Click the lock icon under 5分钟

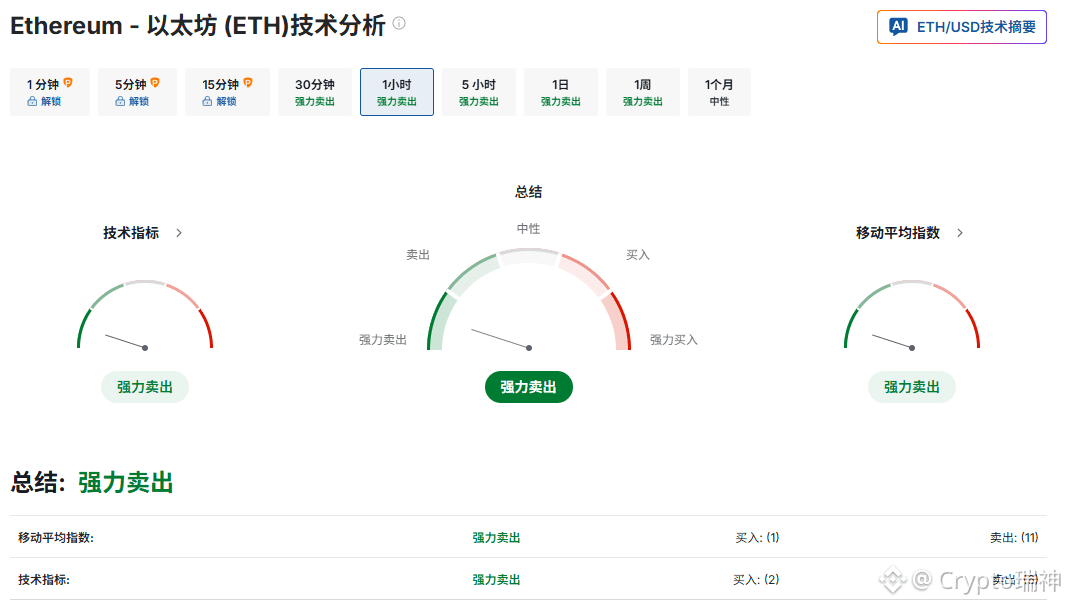click(x=120, y=102)
